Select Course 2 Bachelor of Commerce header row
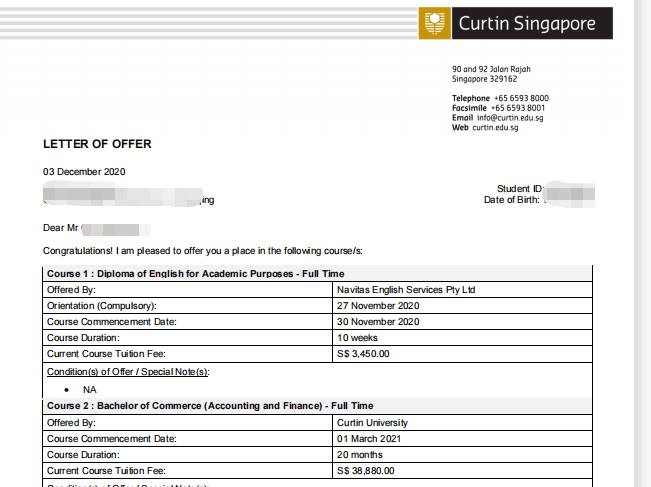The width and height of the screenshot is (651, 487). [x=317, y=406]
